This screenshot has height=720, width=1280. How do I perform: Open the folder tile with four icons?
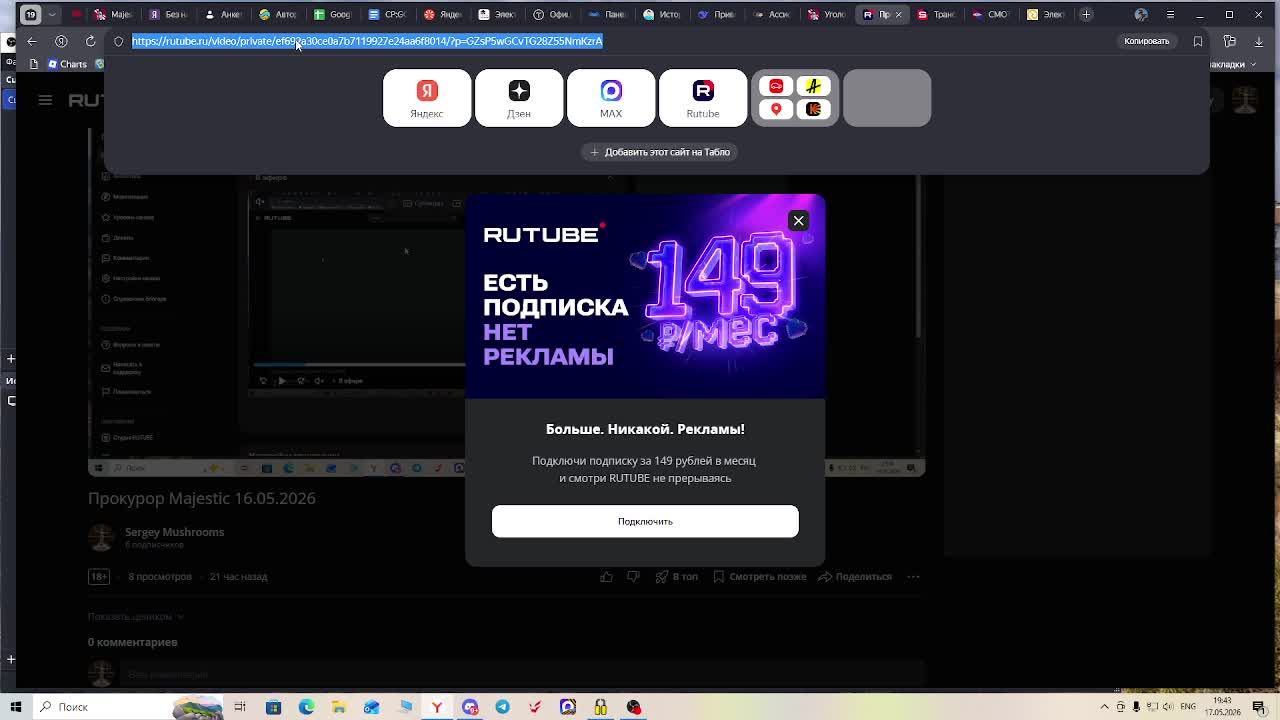coord(795,98)
